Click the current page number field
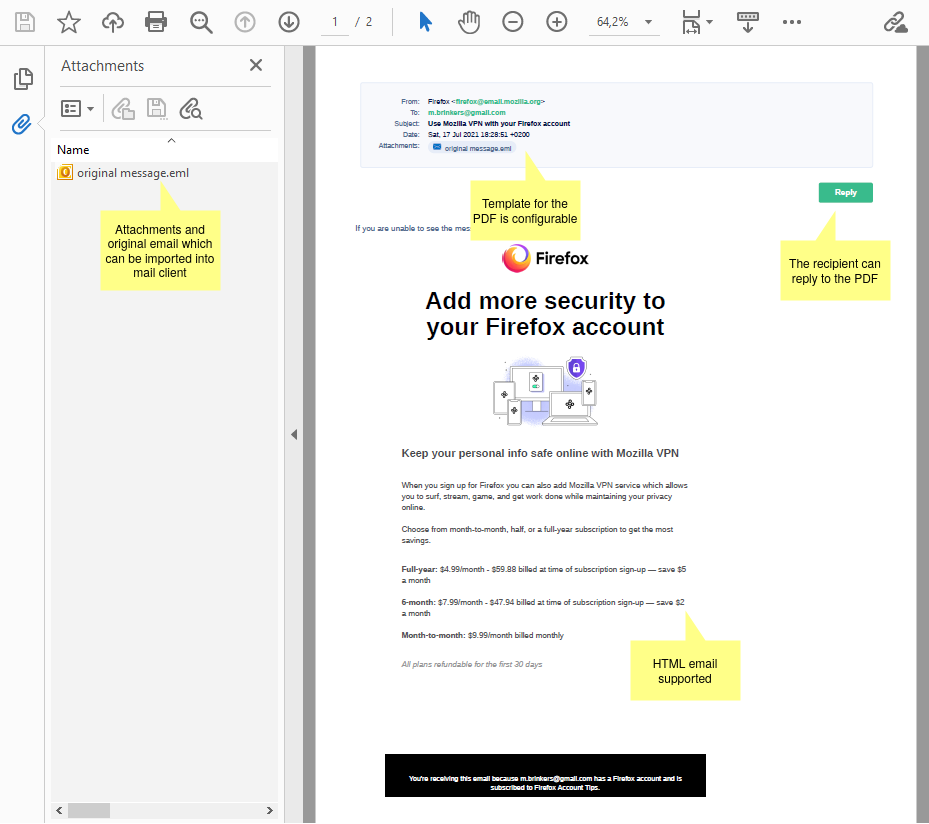This screenshot has height=824, width=929. [334, 22]
